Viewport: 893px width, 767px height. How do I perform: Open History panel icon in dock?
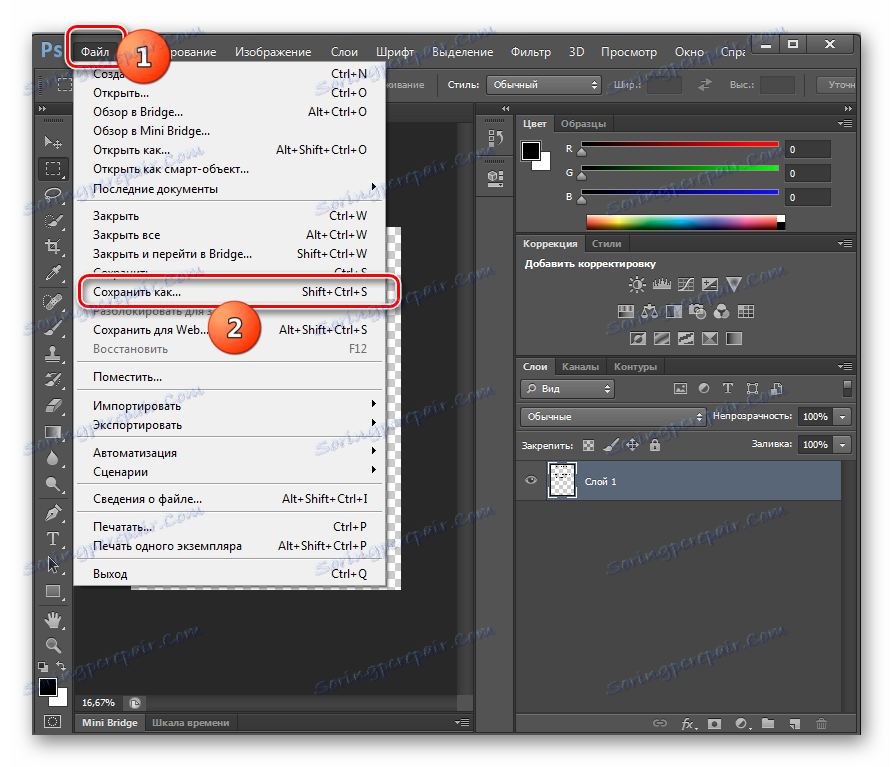[x=495, y=138]
